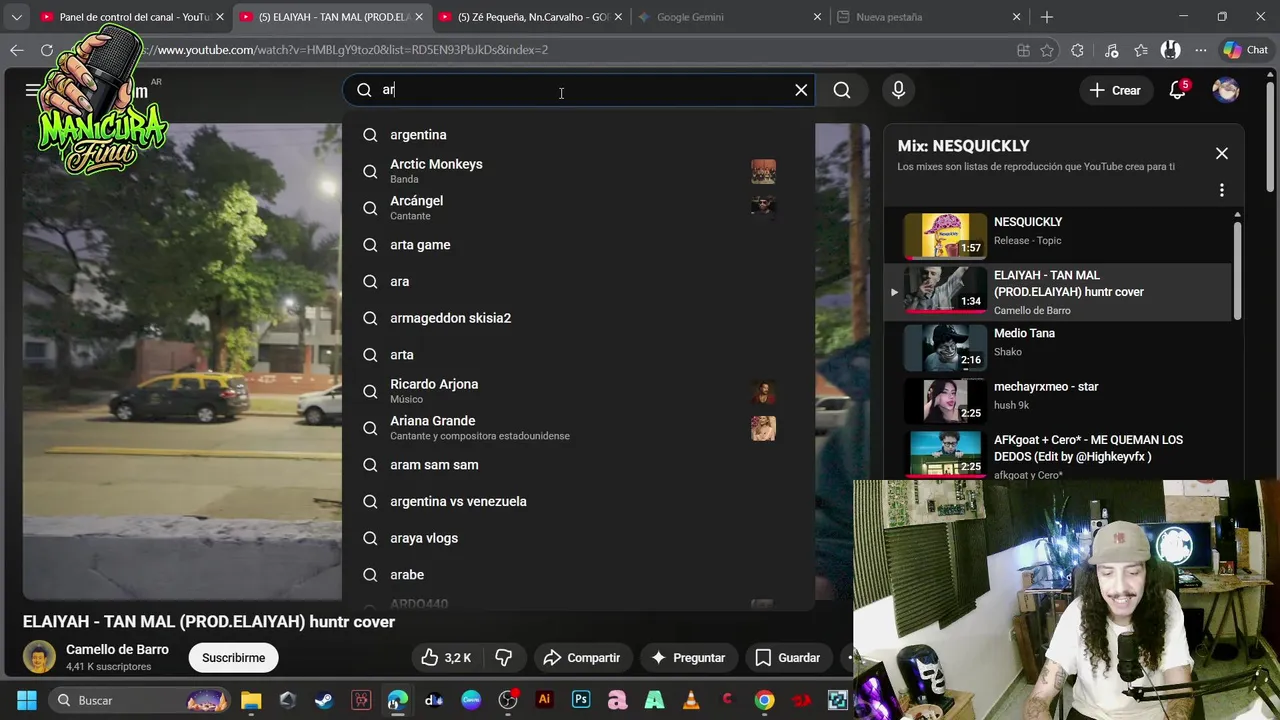1280x720 pixels.
Task: Open Edge media control music icon
Action: click(x=1111, y=50)
